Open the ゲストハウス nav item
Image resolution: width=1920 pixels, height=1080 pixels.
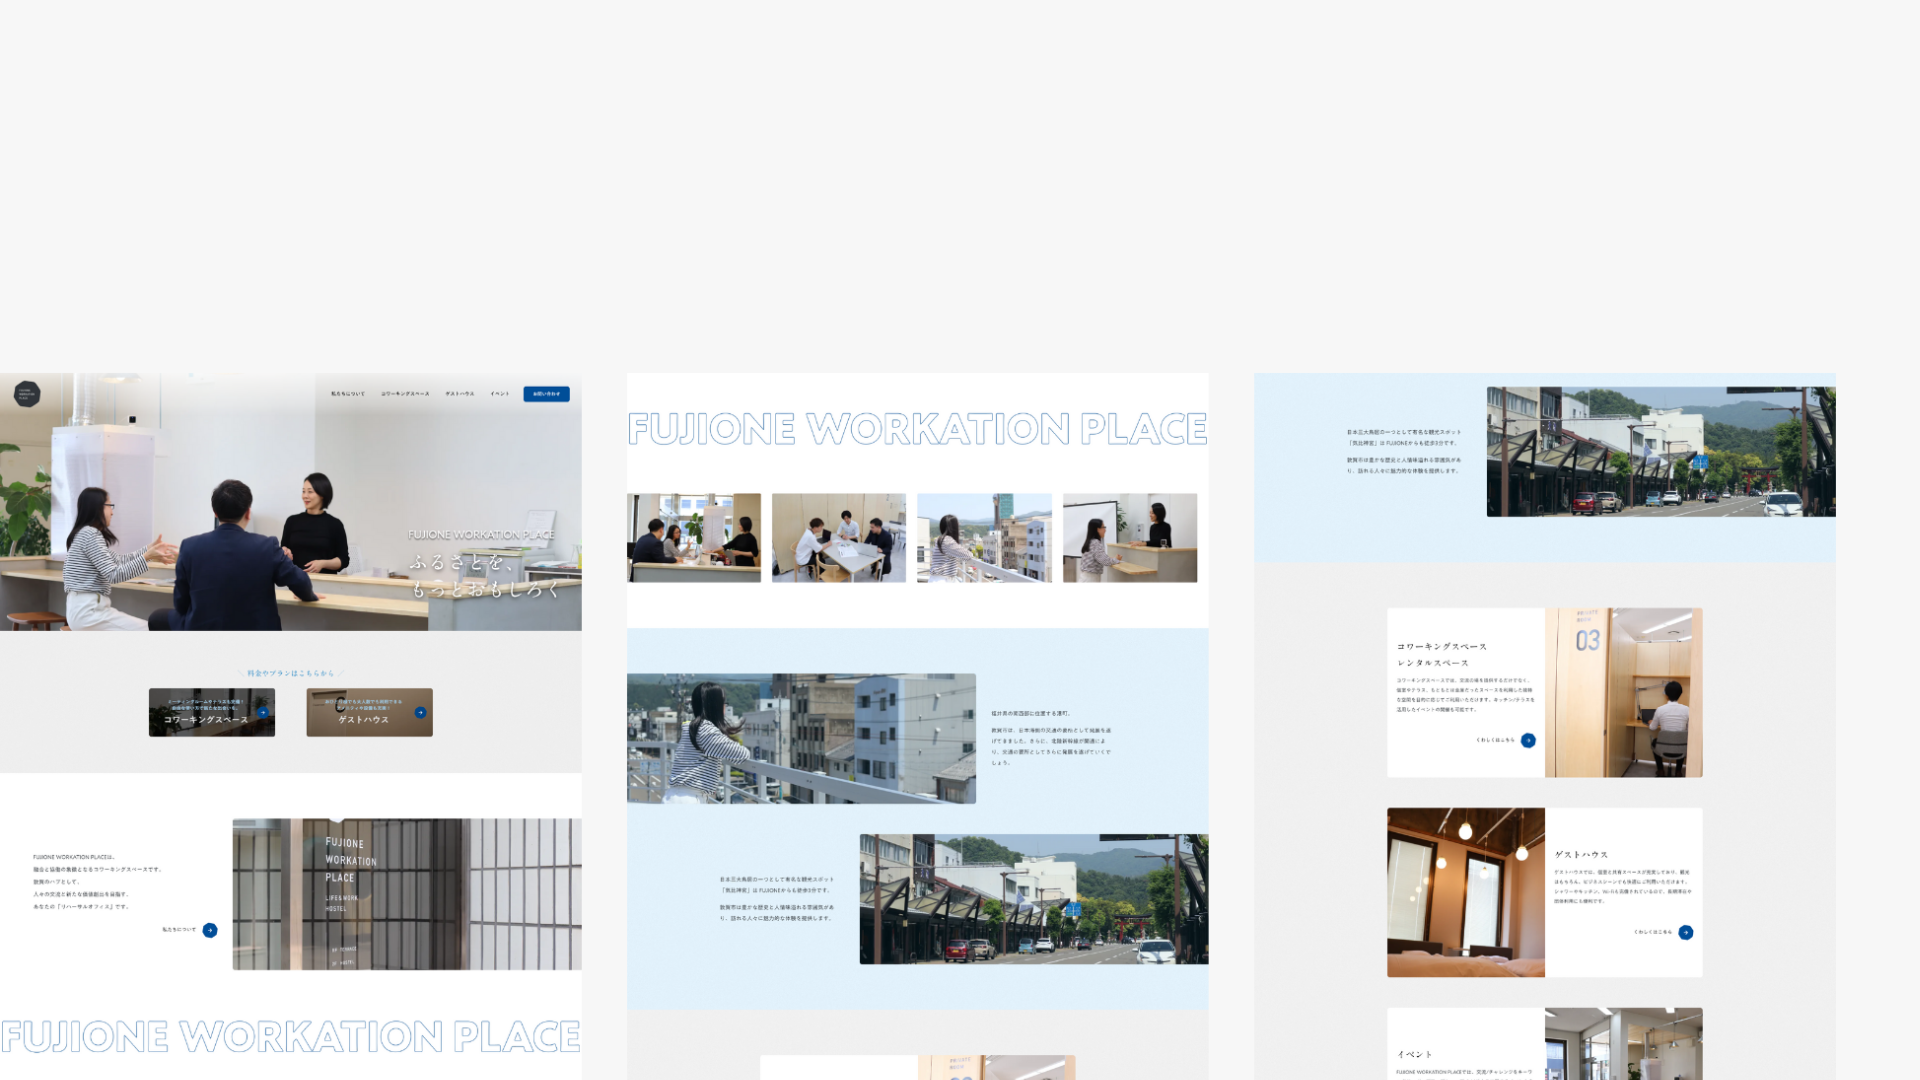tap(460, 394)
